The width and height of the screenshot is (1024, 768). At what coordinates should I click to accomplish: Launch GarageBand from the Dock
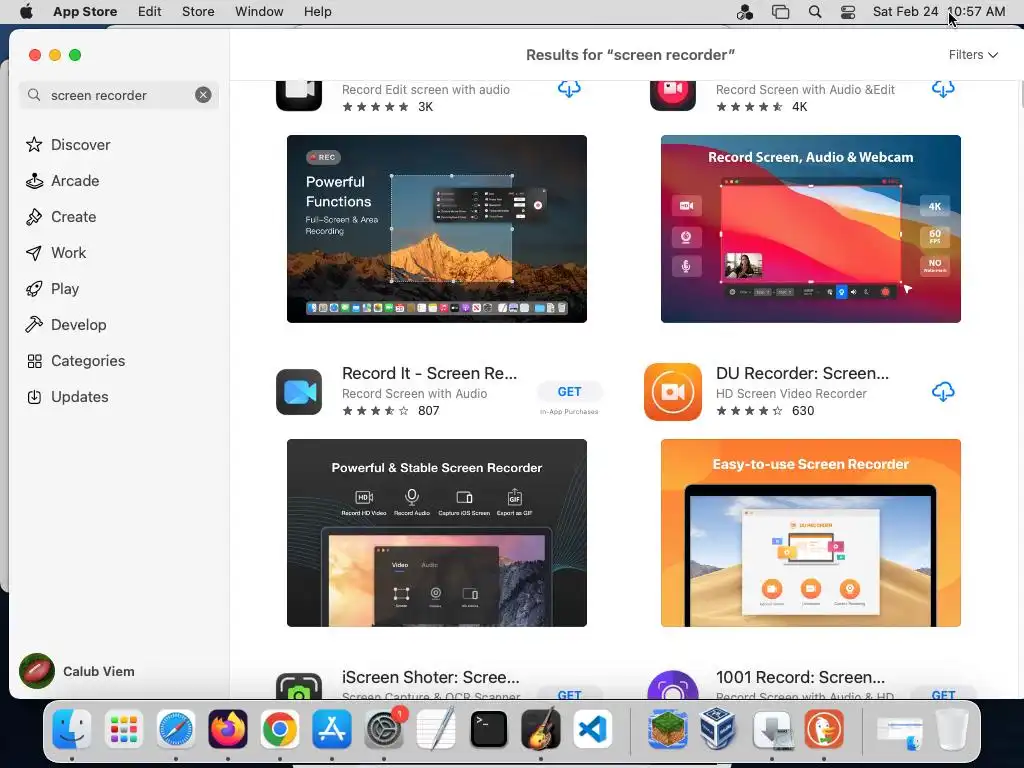pos(541,729)
